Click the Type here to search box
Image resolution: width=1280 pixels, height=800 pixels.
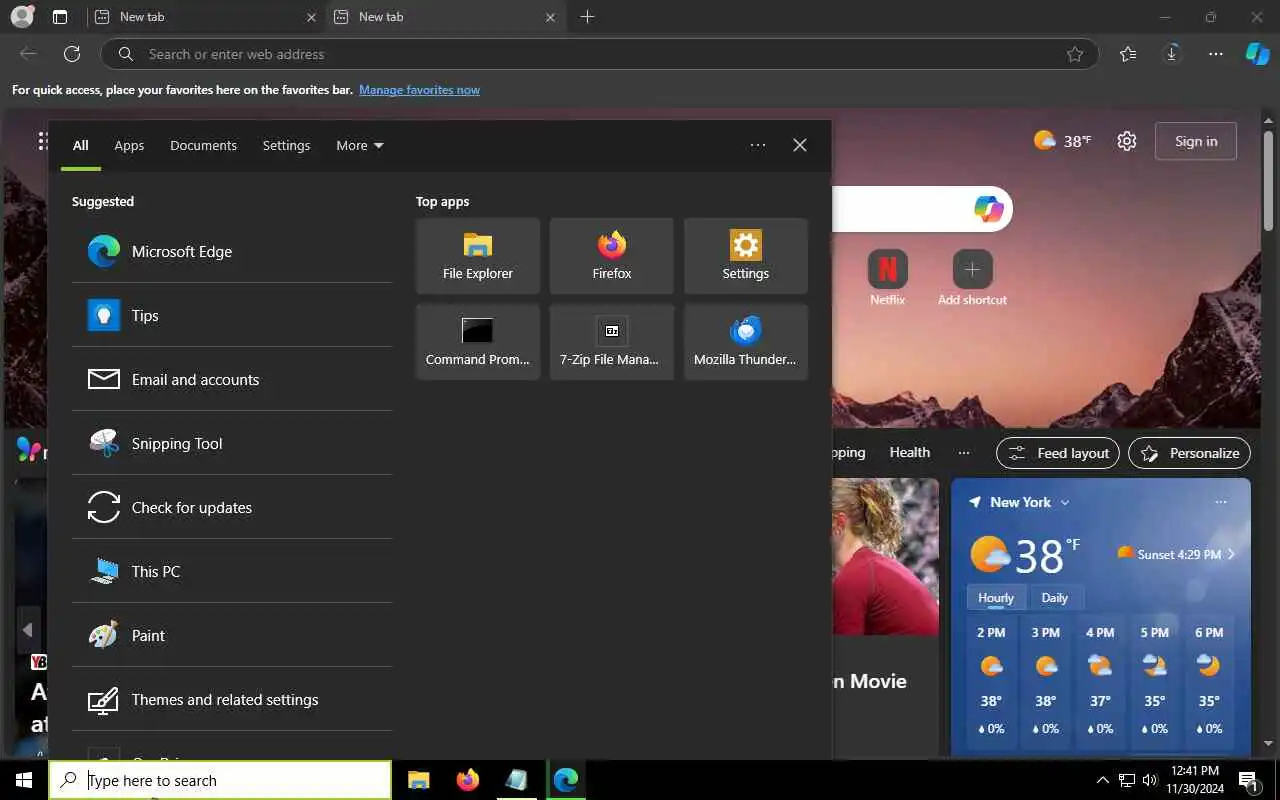[x=220, y=780]
